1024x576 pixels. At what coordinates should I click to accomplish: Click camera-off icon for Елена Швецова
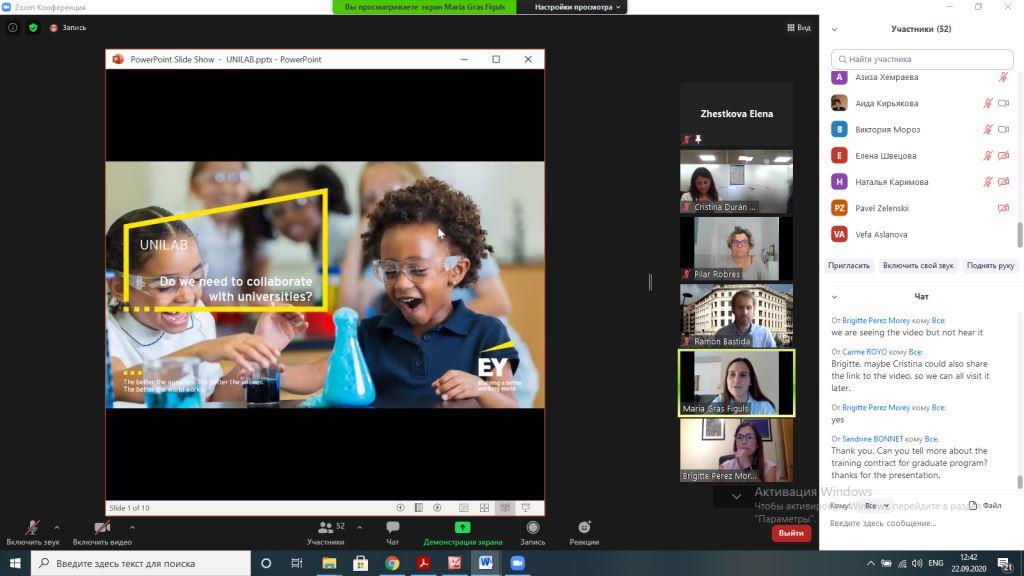[x=1004, y=155]
